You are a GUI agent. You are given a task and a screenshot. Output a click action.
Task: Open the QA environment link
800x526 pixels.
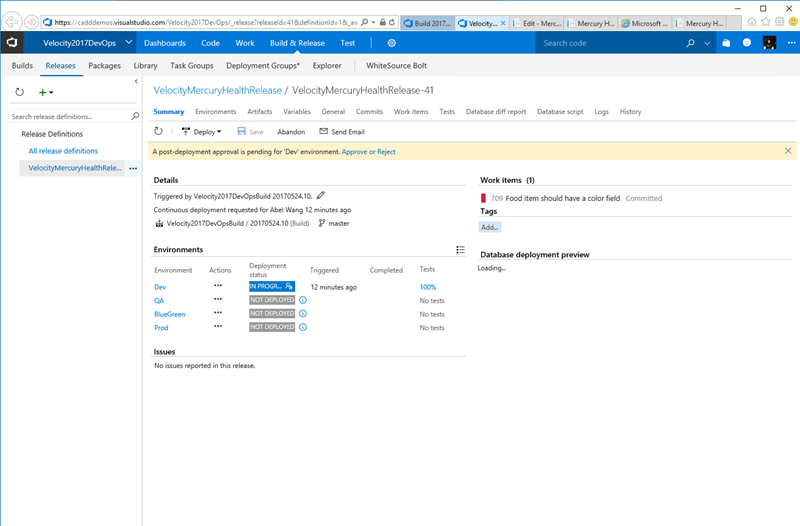pos(159,300)
